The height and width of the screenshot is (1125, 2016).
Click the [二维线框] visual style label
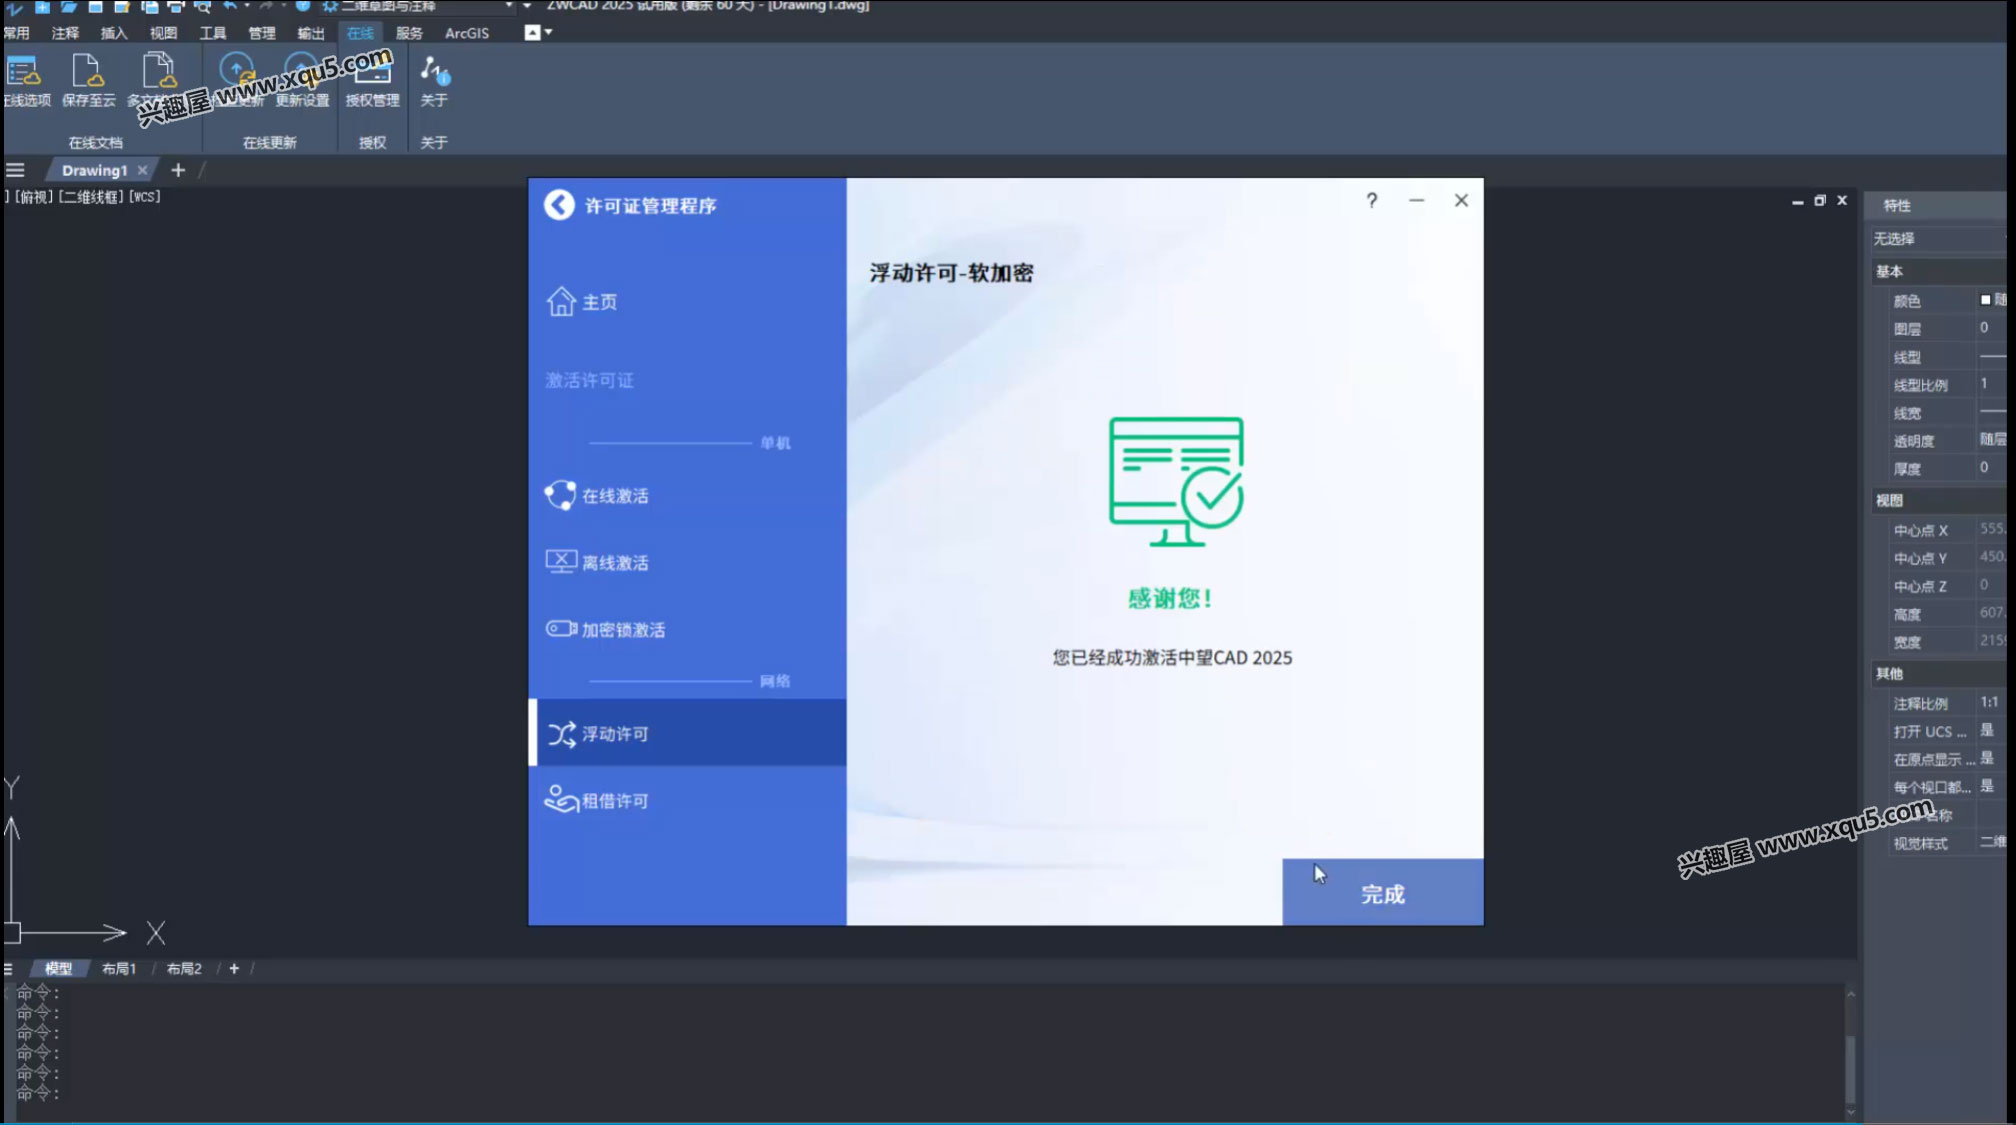click(90, 196)
